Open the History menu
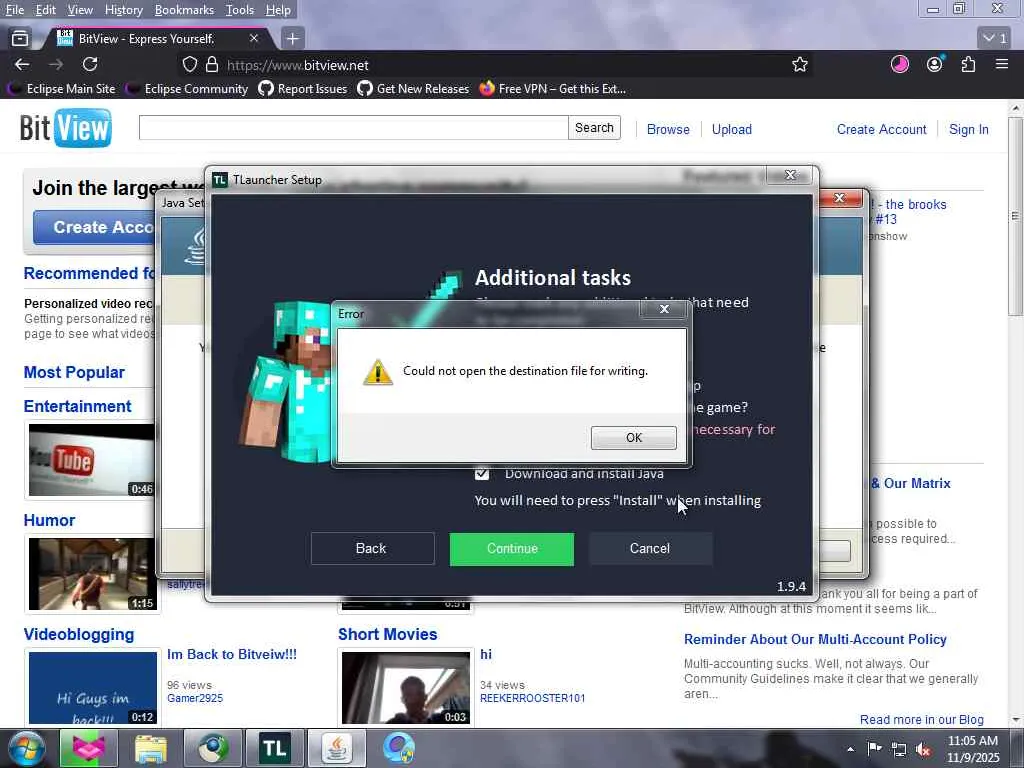 [x=123, y=10]
